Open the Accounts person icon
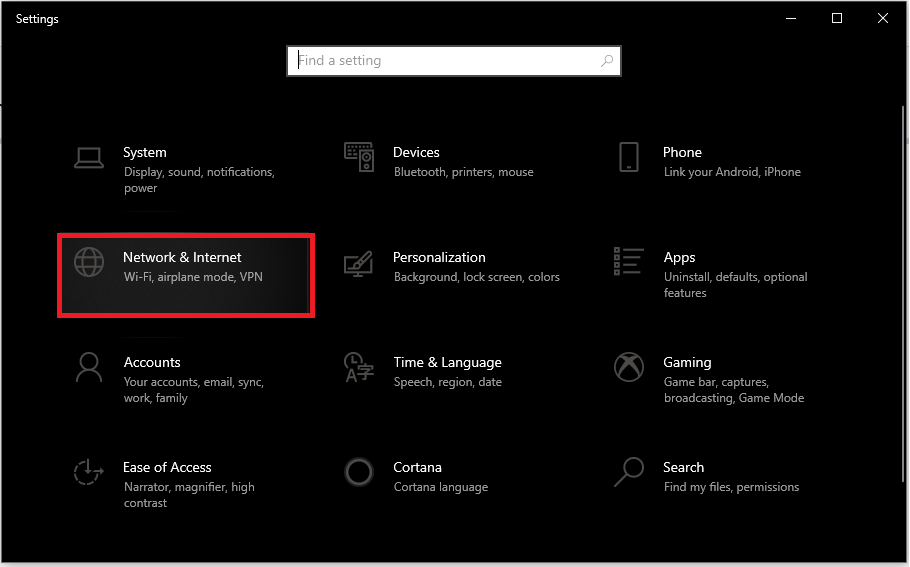 [89, 367]
